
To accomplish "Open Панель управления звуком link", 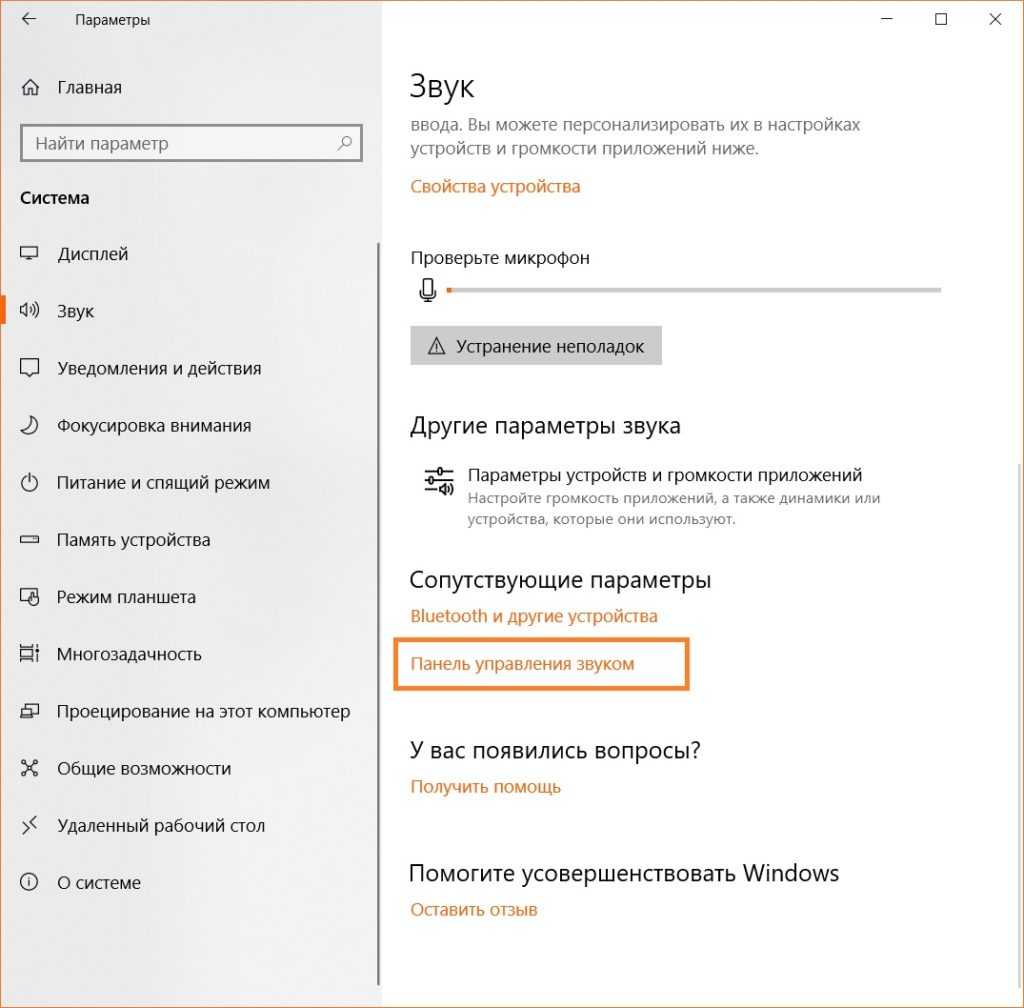I will pos(522,664).
